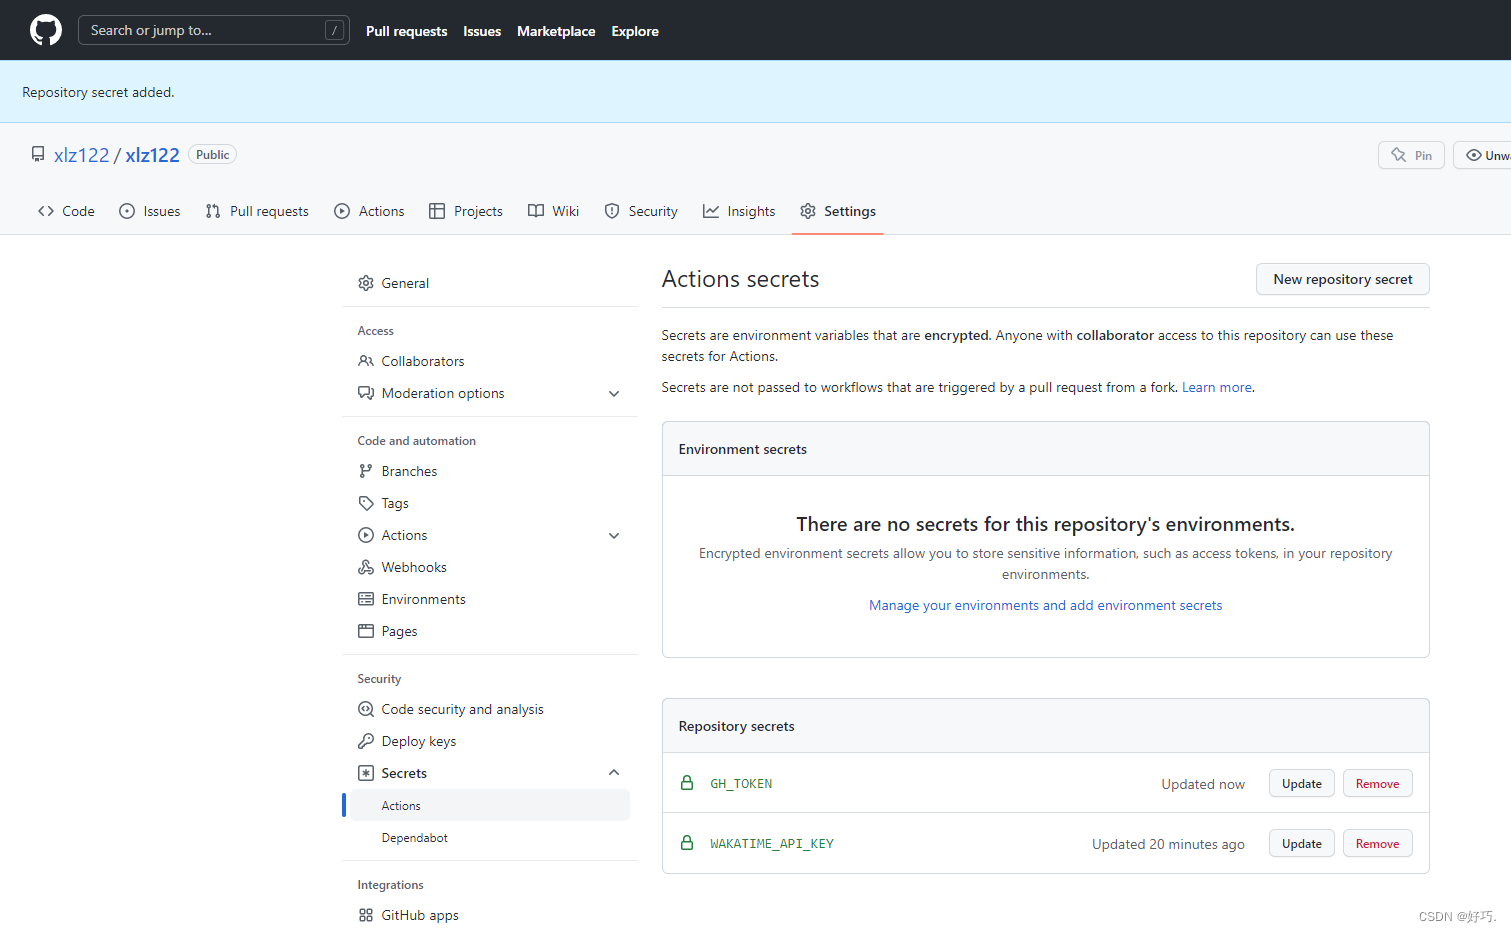
Task: Click the Public visibility badge
Action: 212,155
